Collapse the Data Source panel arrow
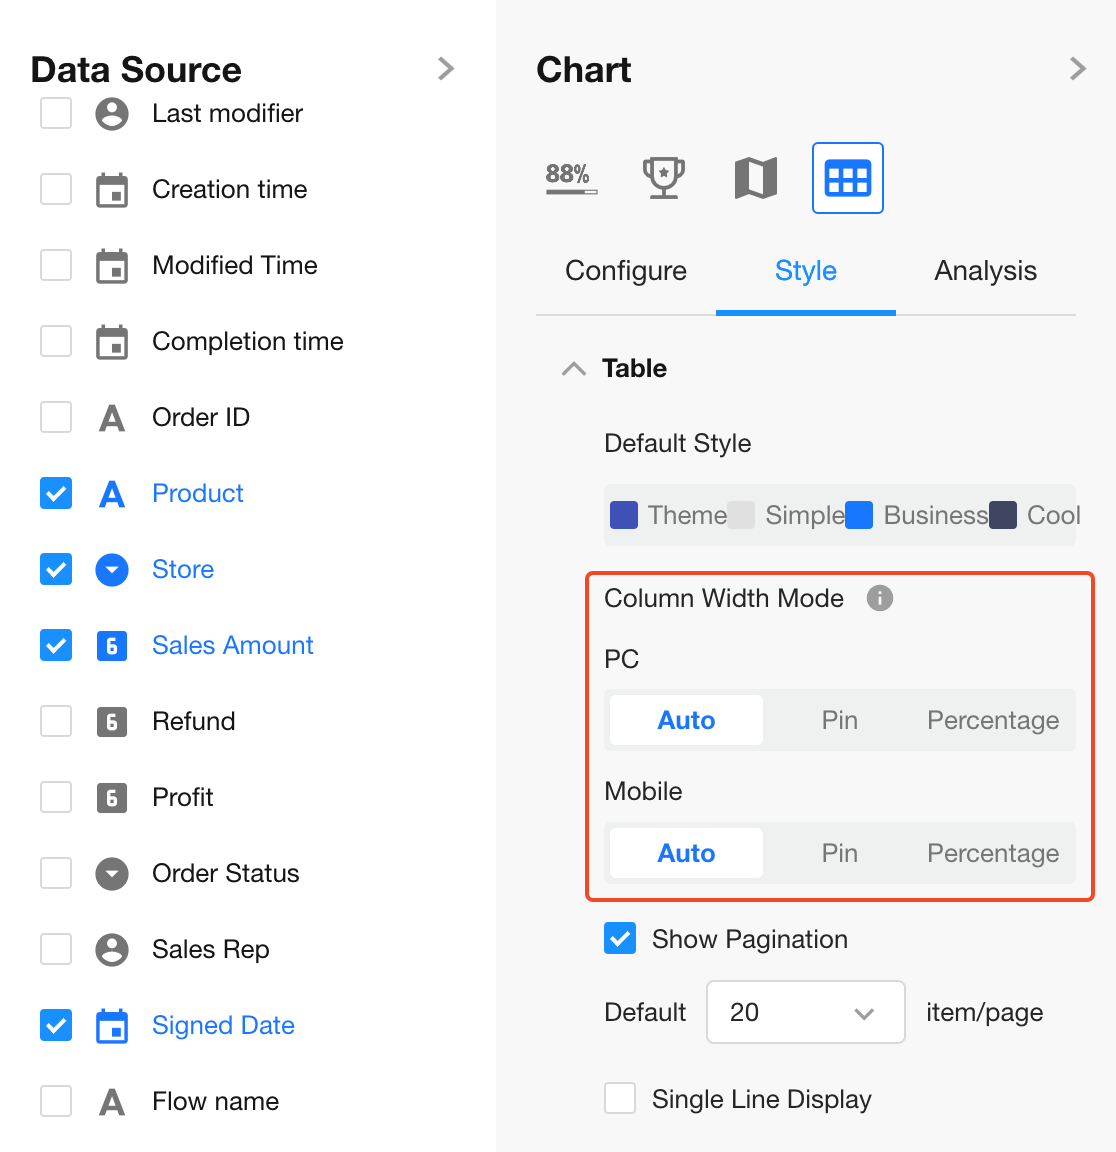 pos(446,69)
